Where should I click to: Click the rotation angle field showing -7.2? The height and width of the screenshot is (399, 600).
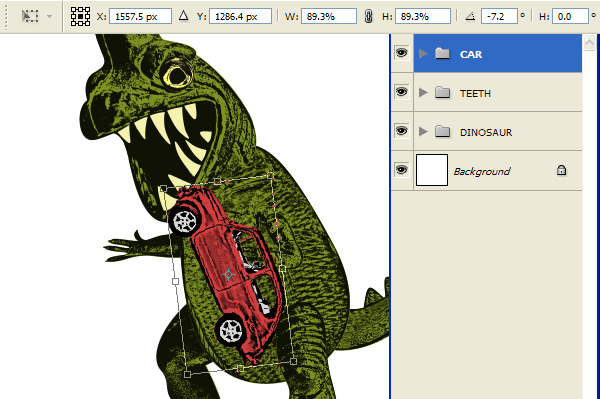[499, 16]
